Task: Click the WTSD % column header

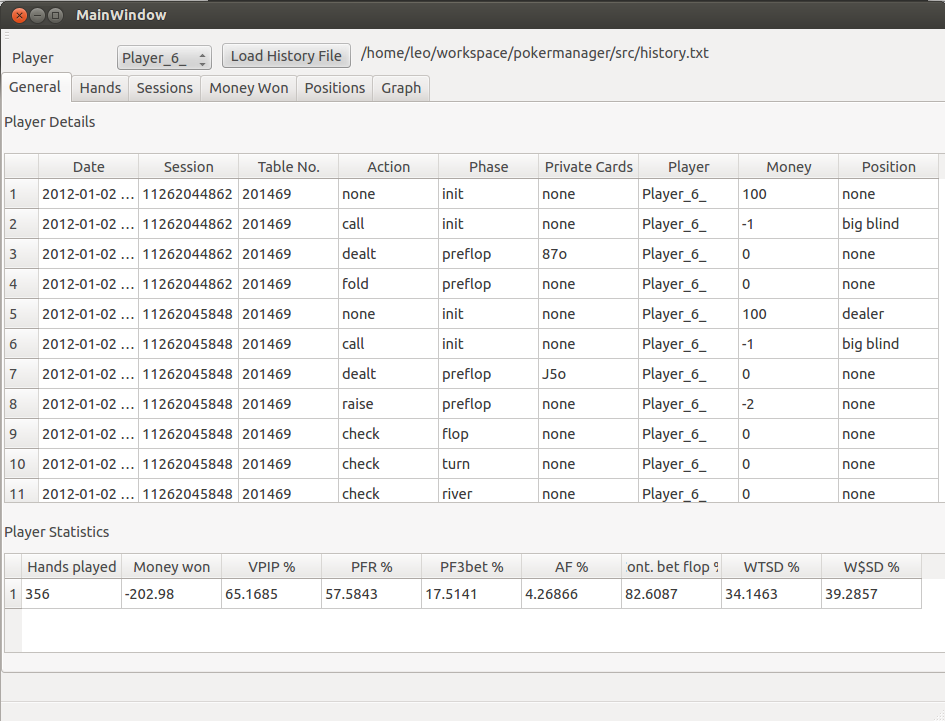Action: point(772,567)
